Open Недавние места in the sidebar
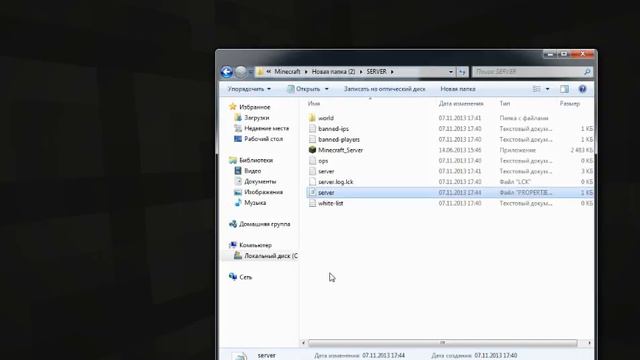640x360 pixels. pyautogui.click(x=267, y=128)
